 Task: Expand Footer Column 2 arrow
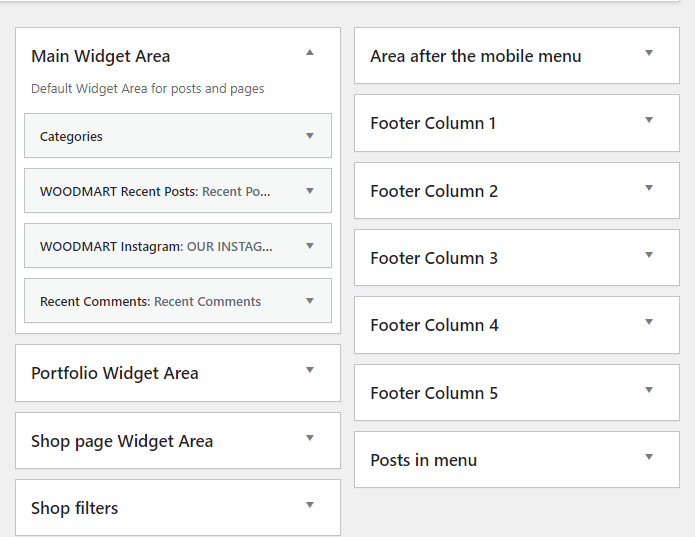coord(649,188)
